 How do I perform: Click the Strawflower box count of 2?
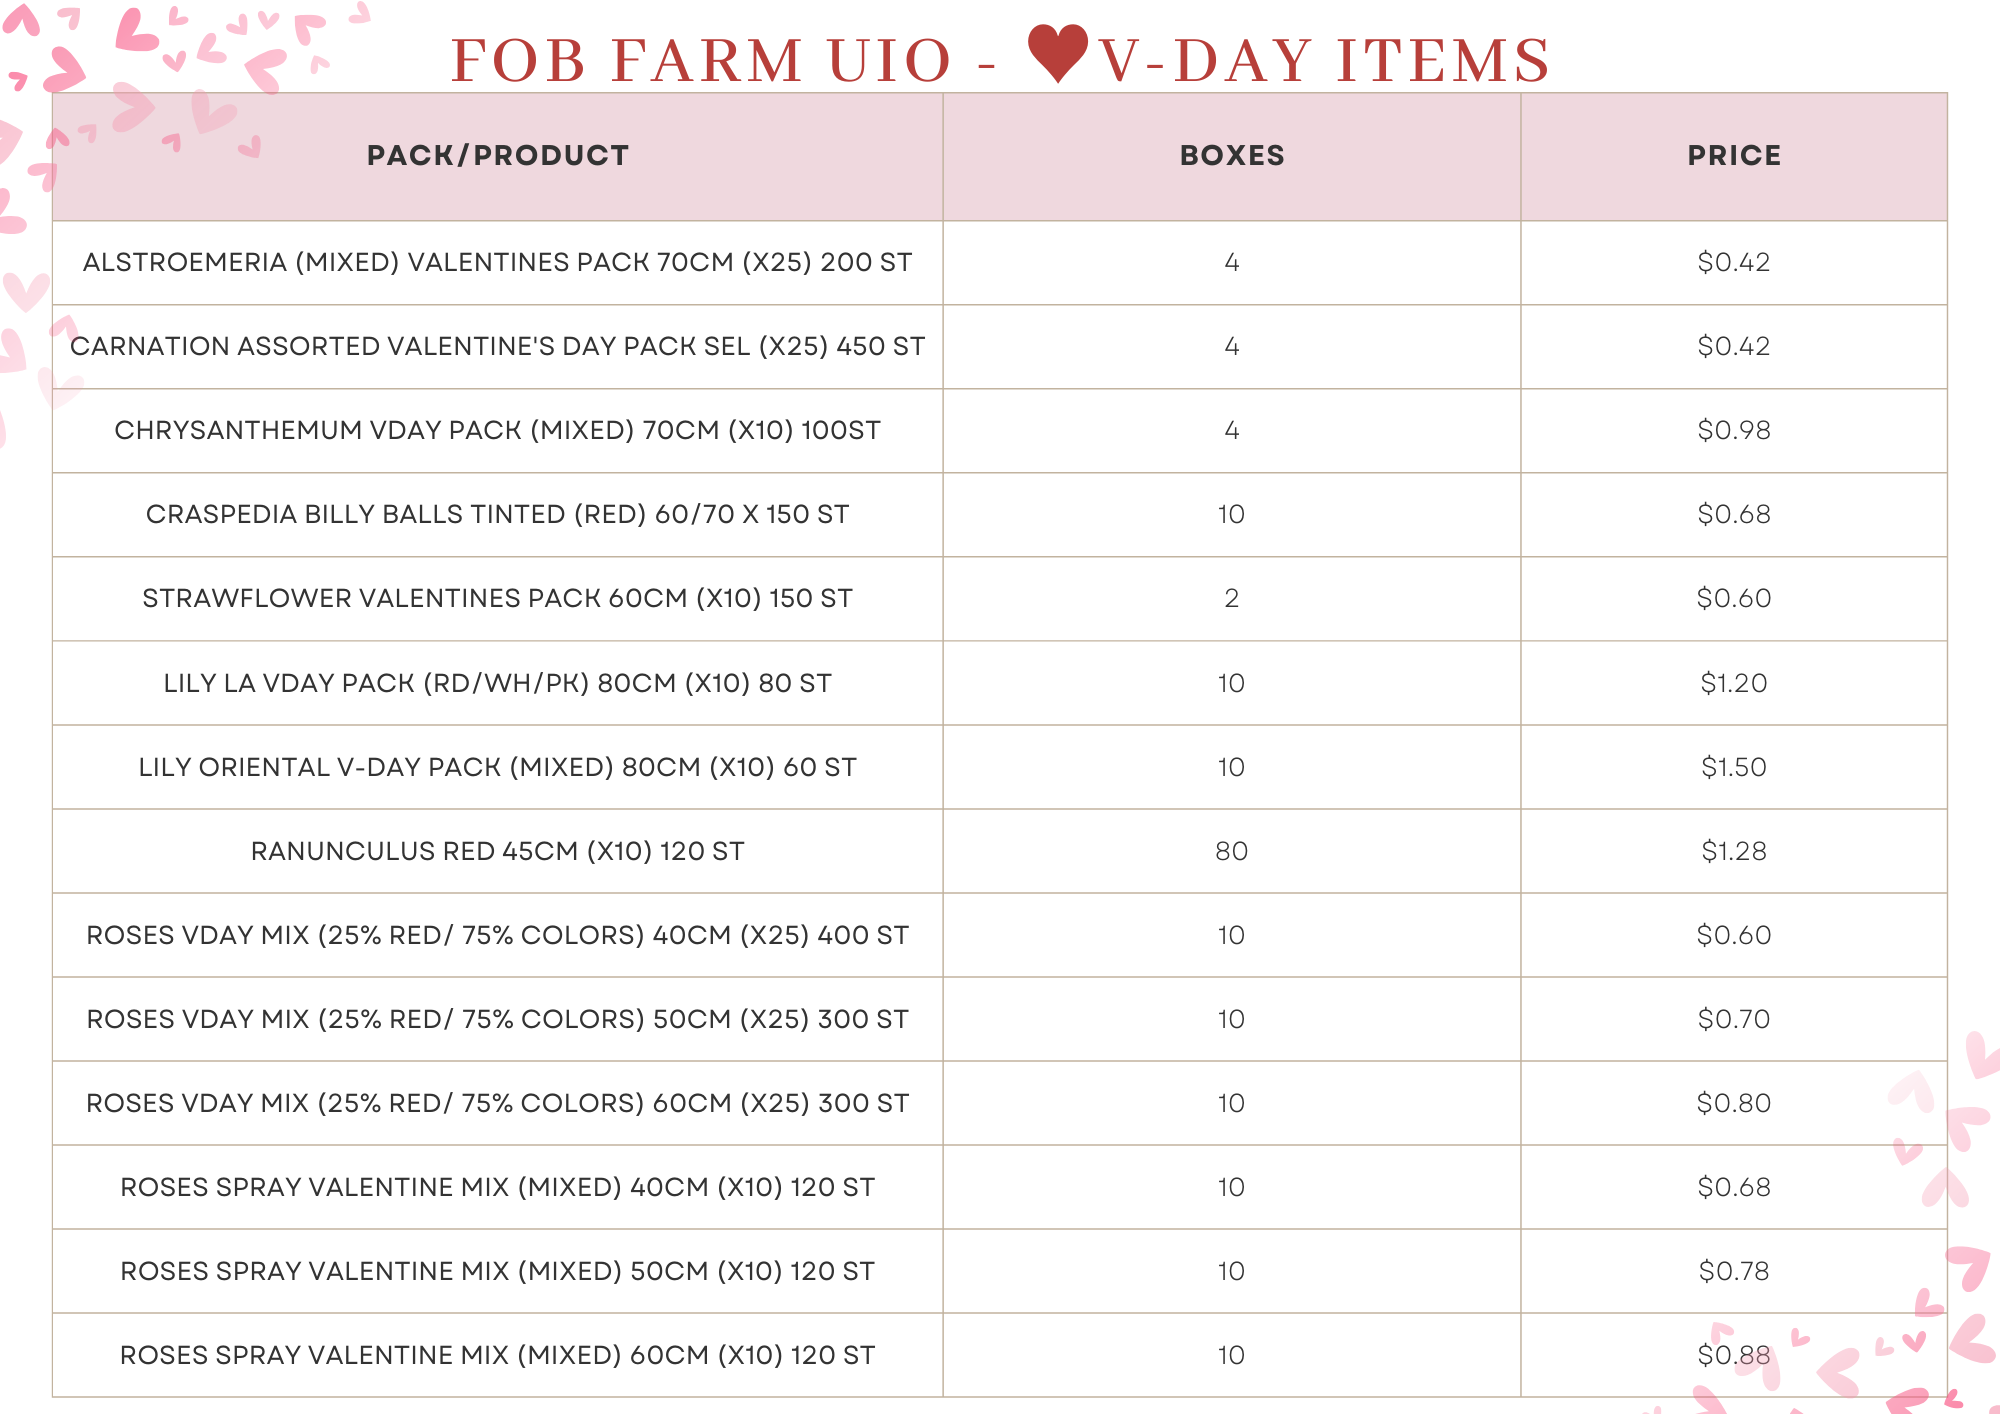[1231, 598]
